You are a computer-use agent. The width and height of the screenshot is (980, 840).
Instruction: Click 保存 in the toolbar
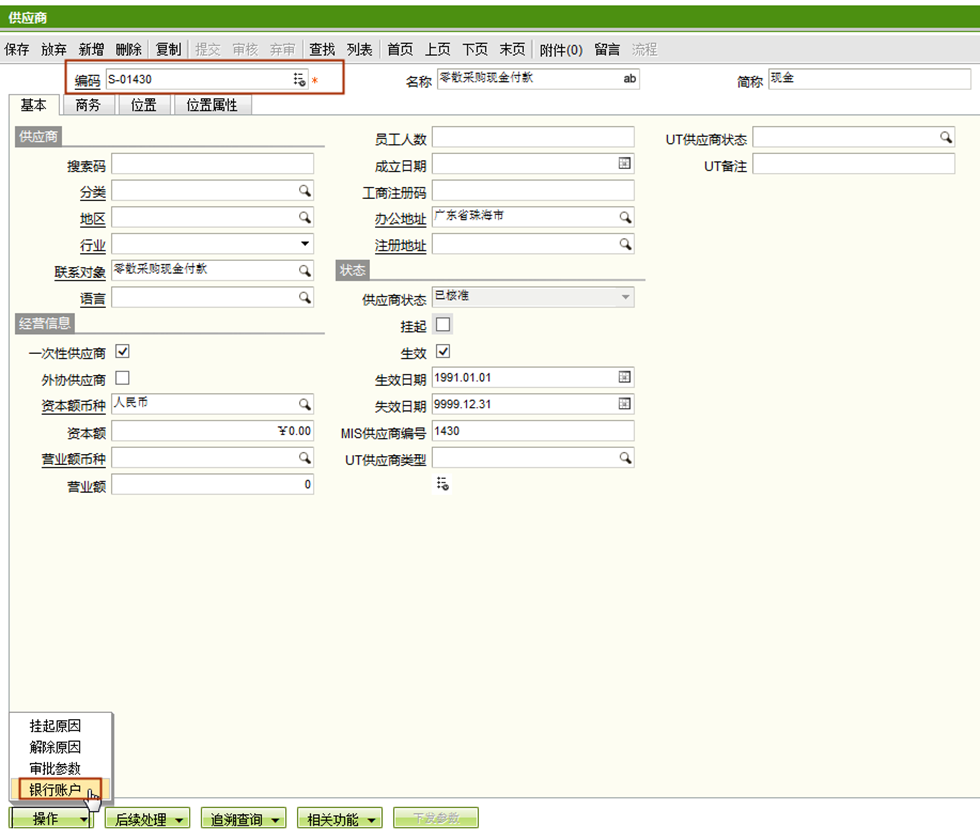[17, 49]
